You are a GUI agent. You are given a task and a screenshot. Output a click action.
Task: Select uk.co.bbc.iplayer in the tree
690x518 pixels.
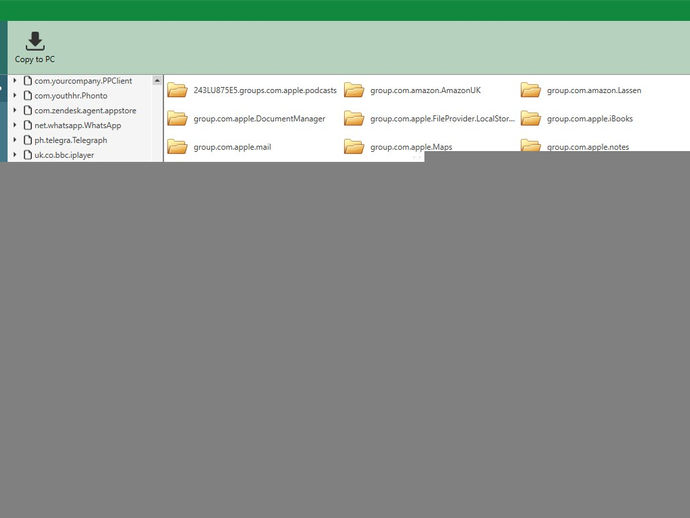(64, 155)
